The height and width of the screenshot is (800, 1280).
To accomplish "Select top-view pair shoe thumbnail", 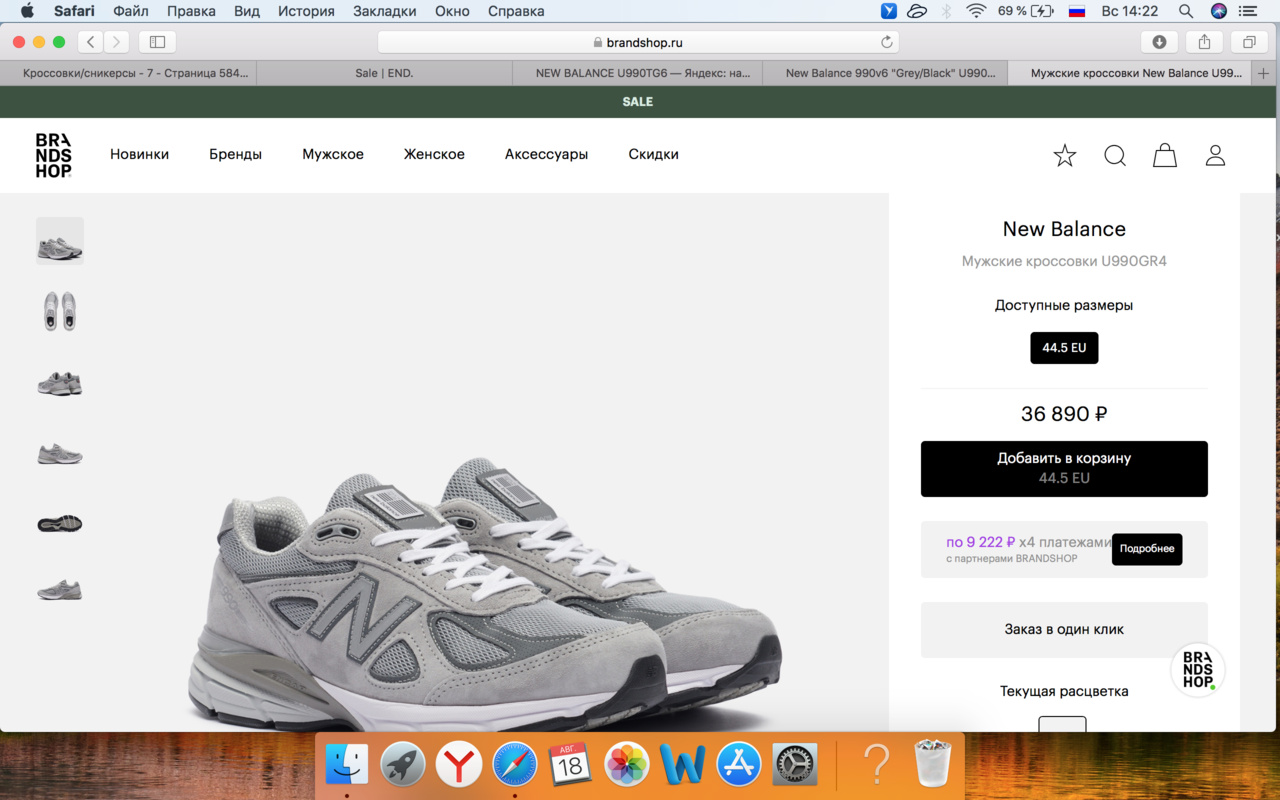I will point(60,311).
